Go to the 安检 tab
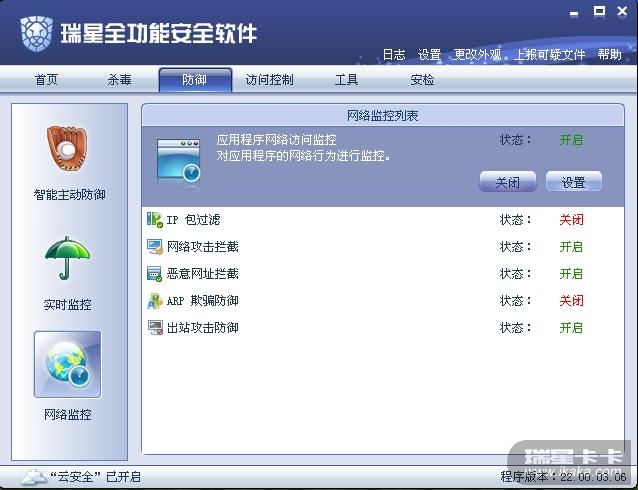638x490 pixels. [422, 80]
